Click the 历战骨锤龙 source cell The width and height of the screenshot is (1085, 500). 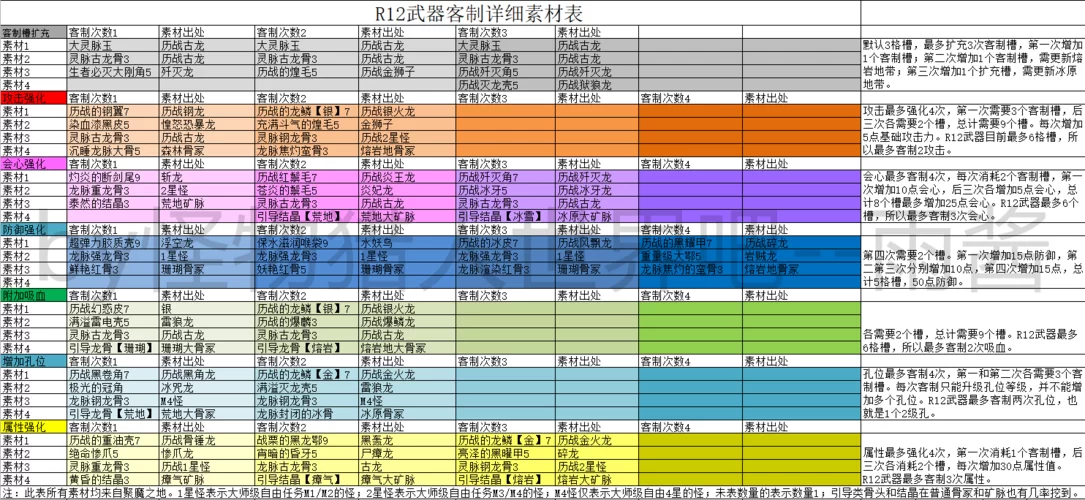(x=206, y=440)
